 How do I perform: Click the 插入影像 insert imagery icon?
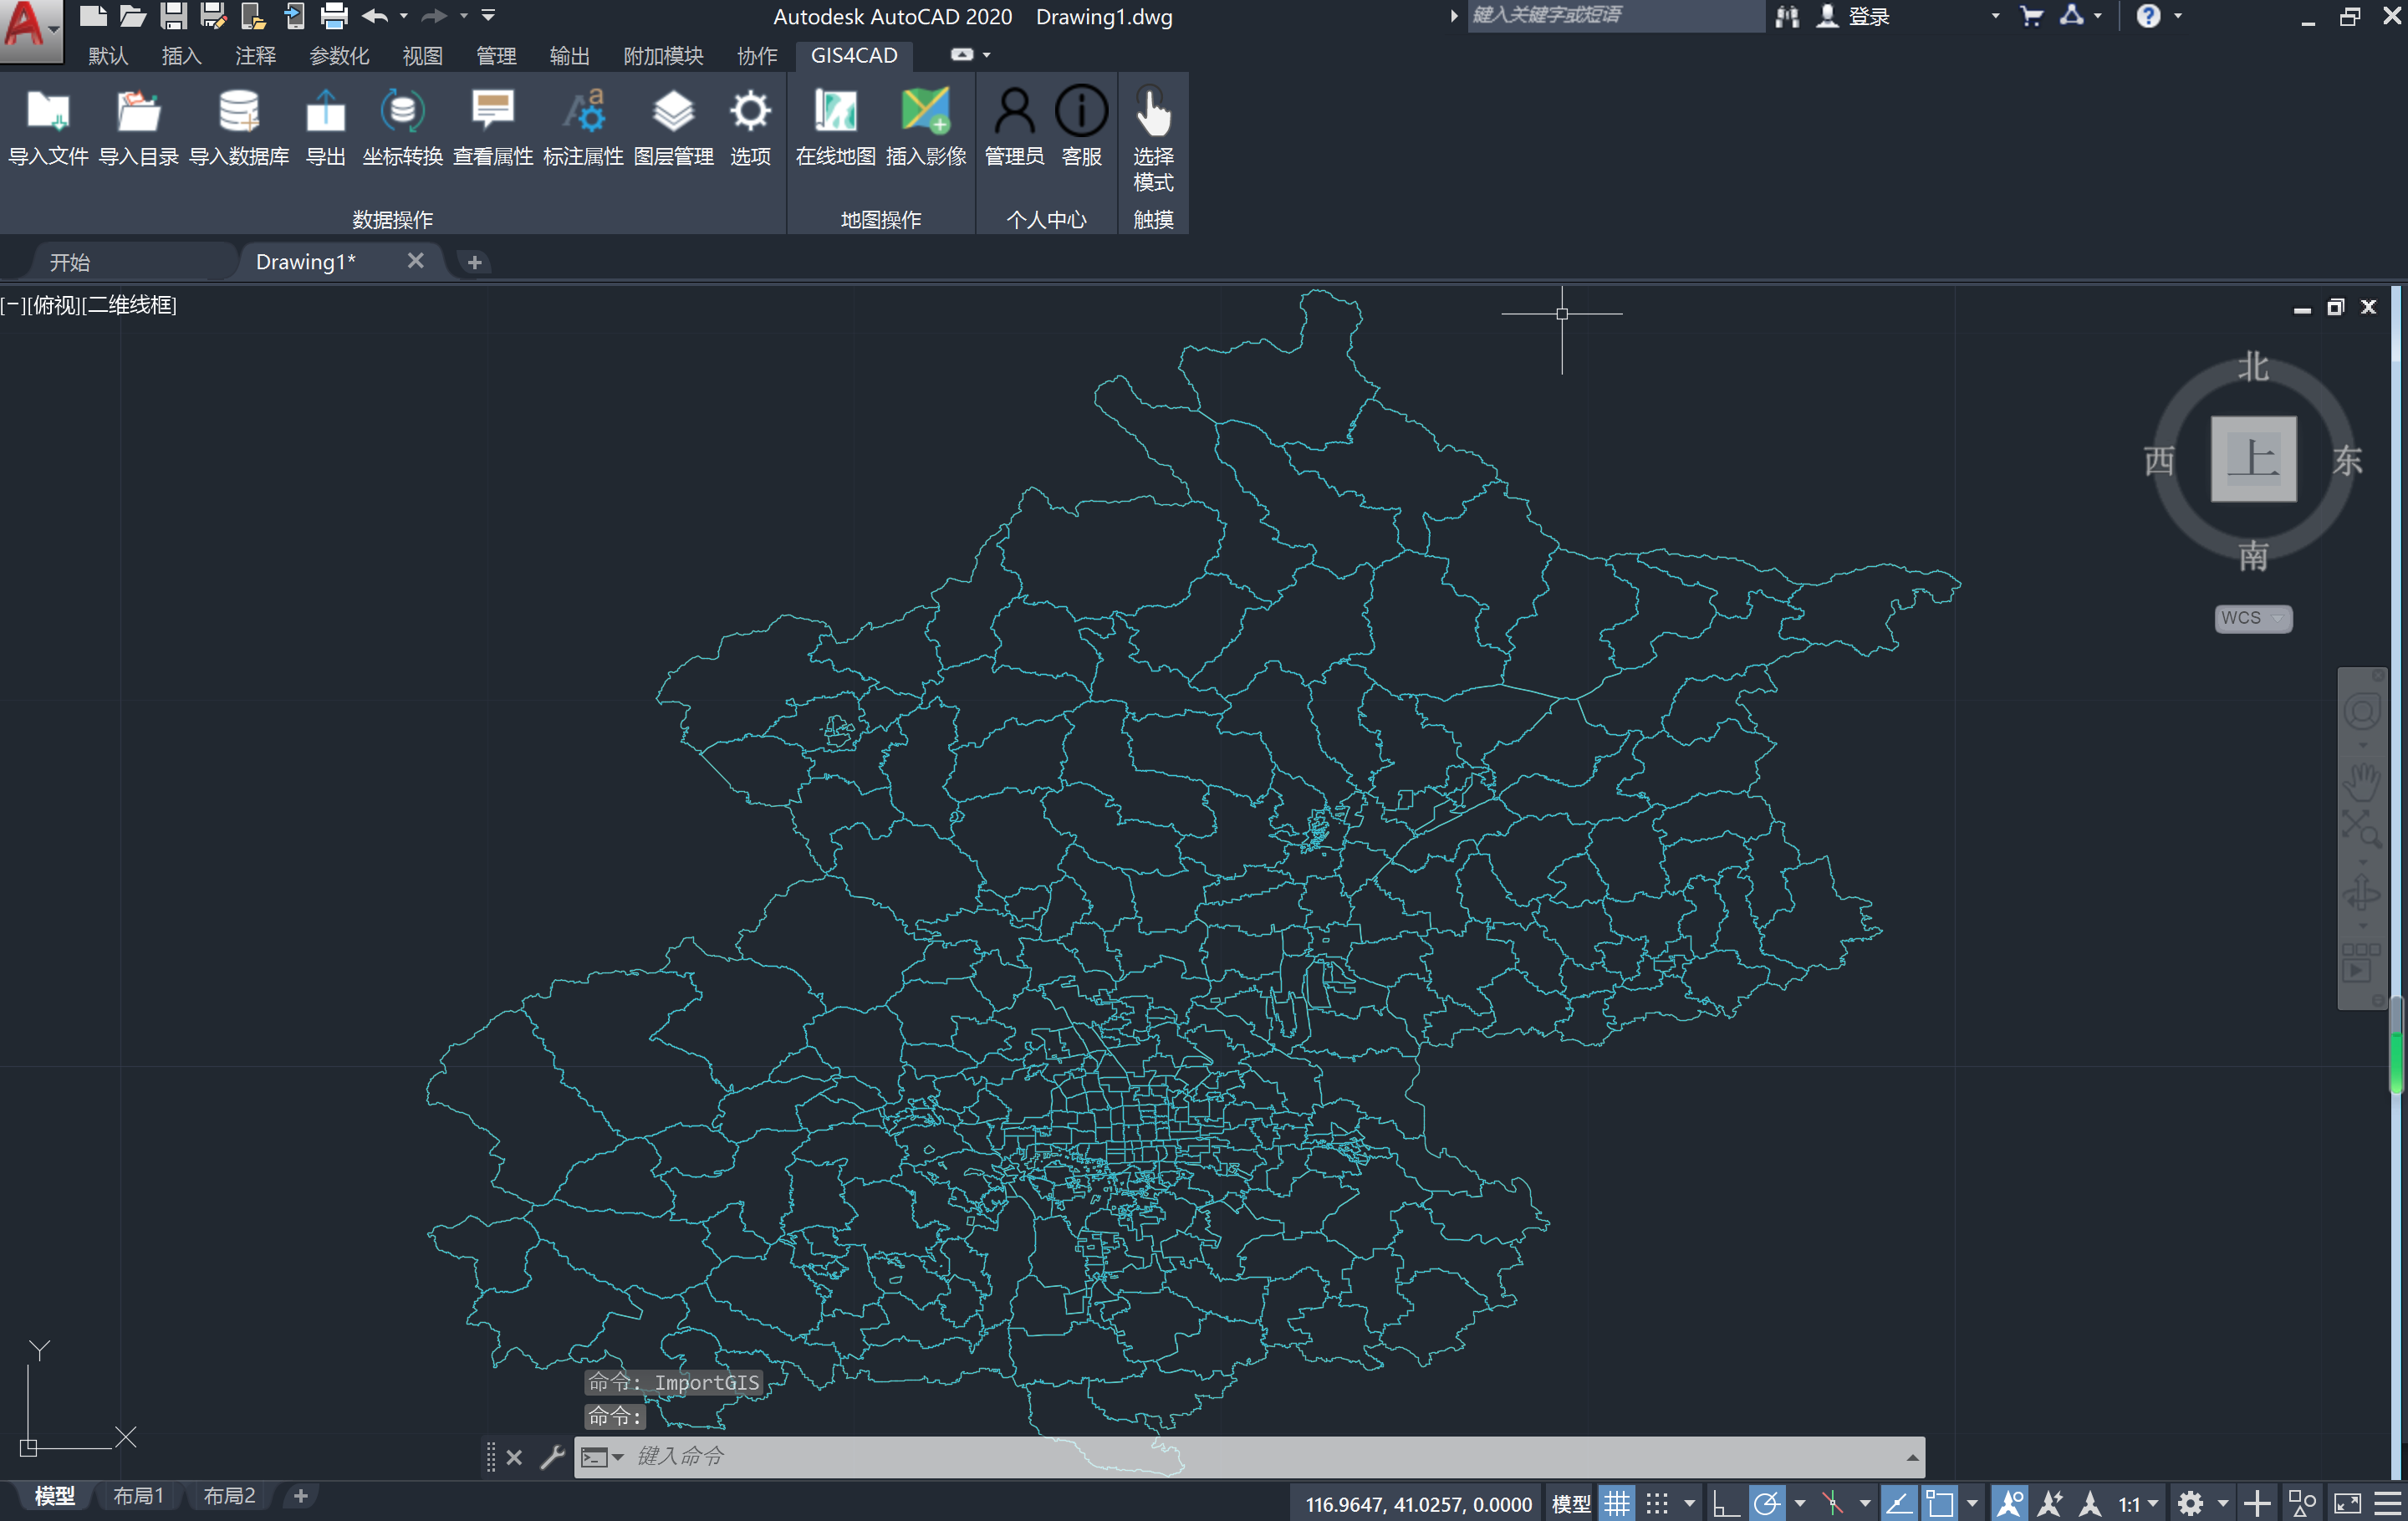pyautogui.click(x=925, y=112)
